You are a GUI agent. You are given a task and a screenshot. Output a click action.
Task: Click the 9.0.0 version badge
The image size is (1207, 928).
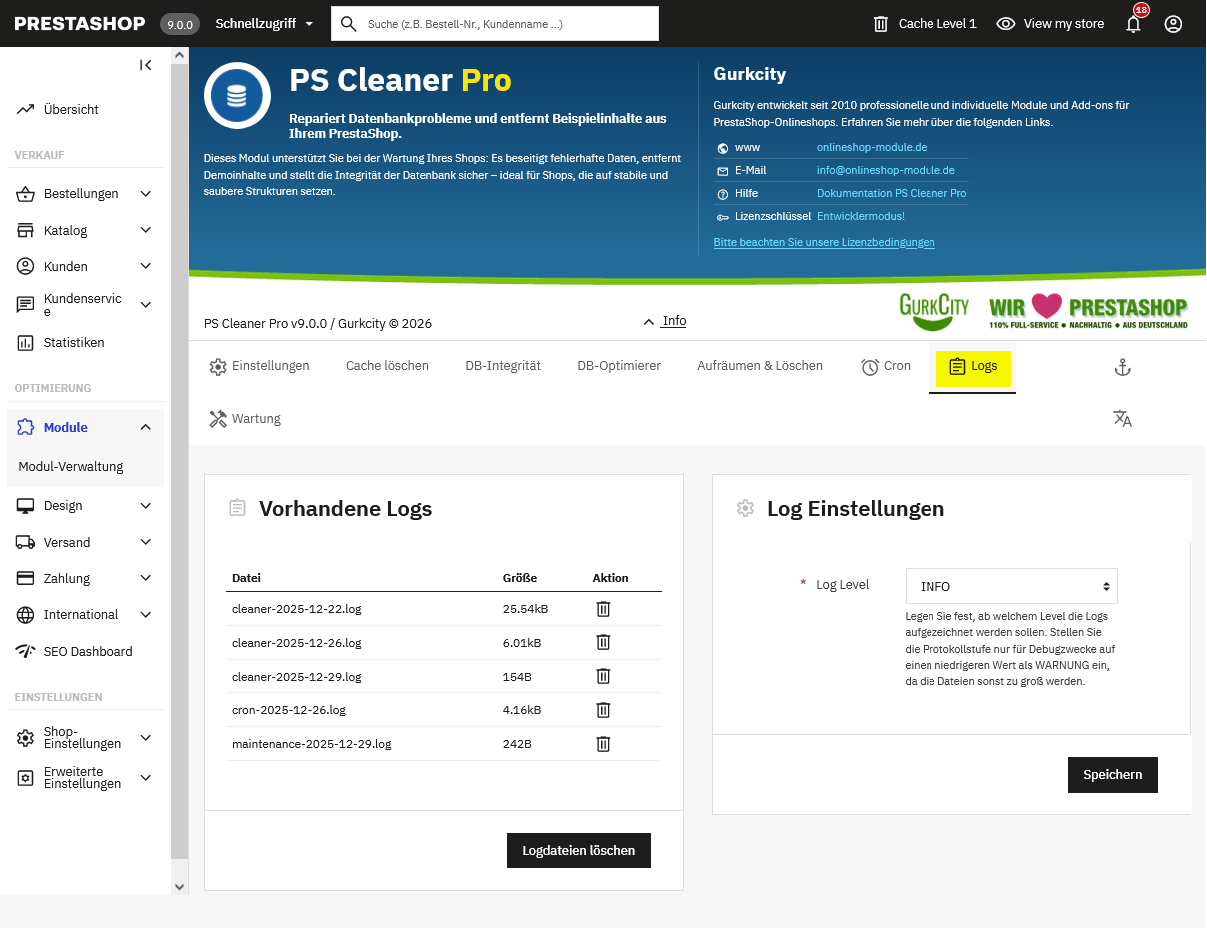coord(180,24)
